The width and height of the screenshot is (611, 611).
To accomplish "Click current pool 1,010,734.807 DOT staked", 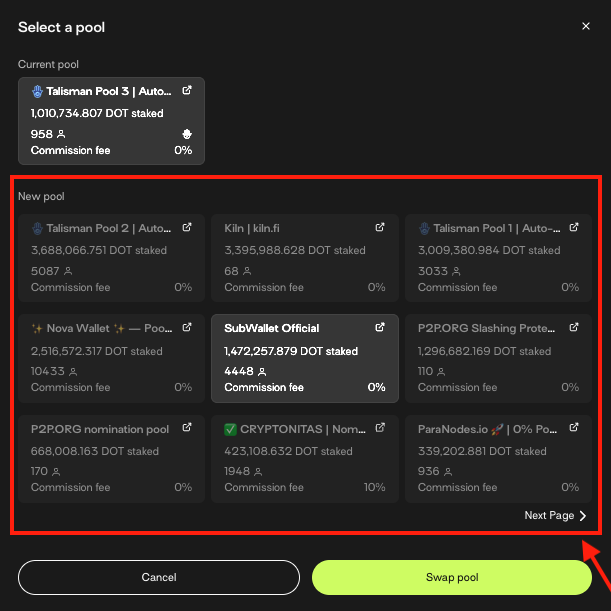I will point(97,113).
